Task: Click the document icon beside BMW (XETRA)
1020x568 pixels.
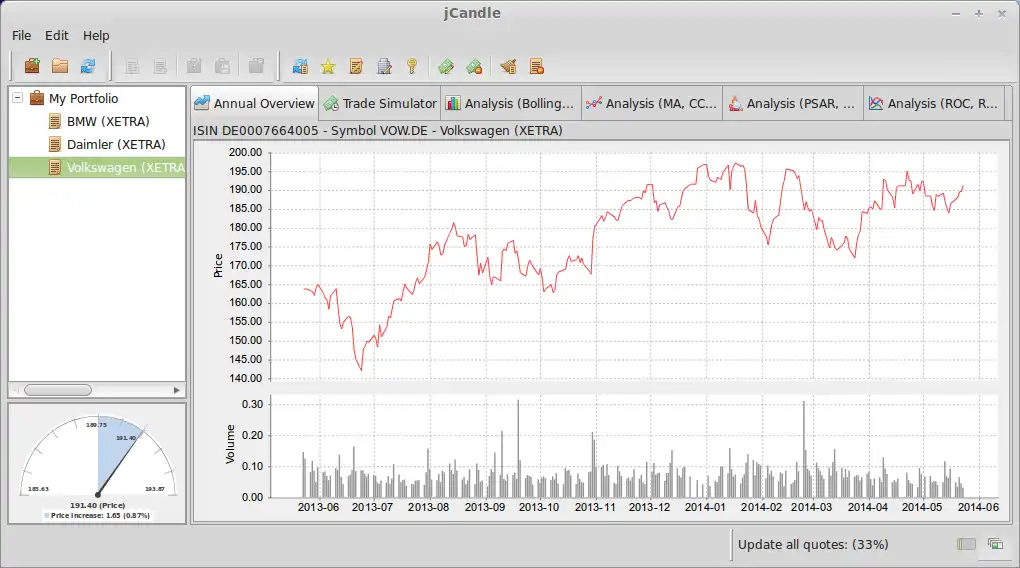Action: tap(55, 122)
